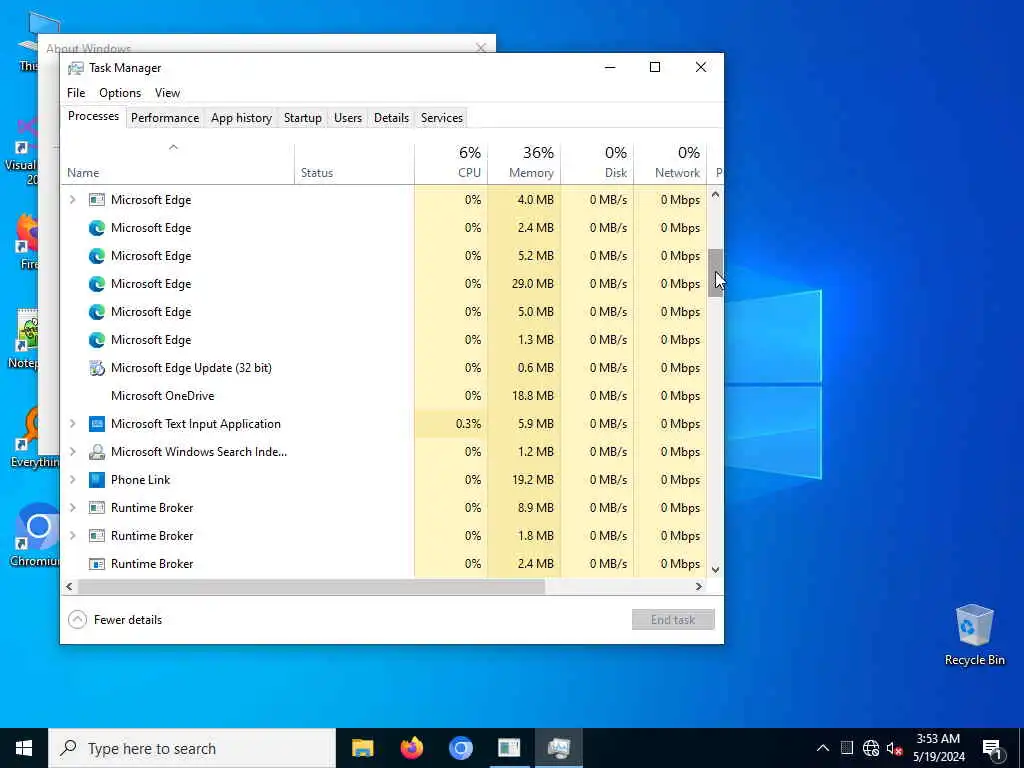Screen dimensions: 1024x768
Task: Open the notification center icon
Action: [991, 748]
